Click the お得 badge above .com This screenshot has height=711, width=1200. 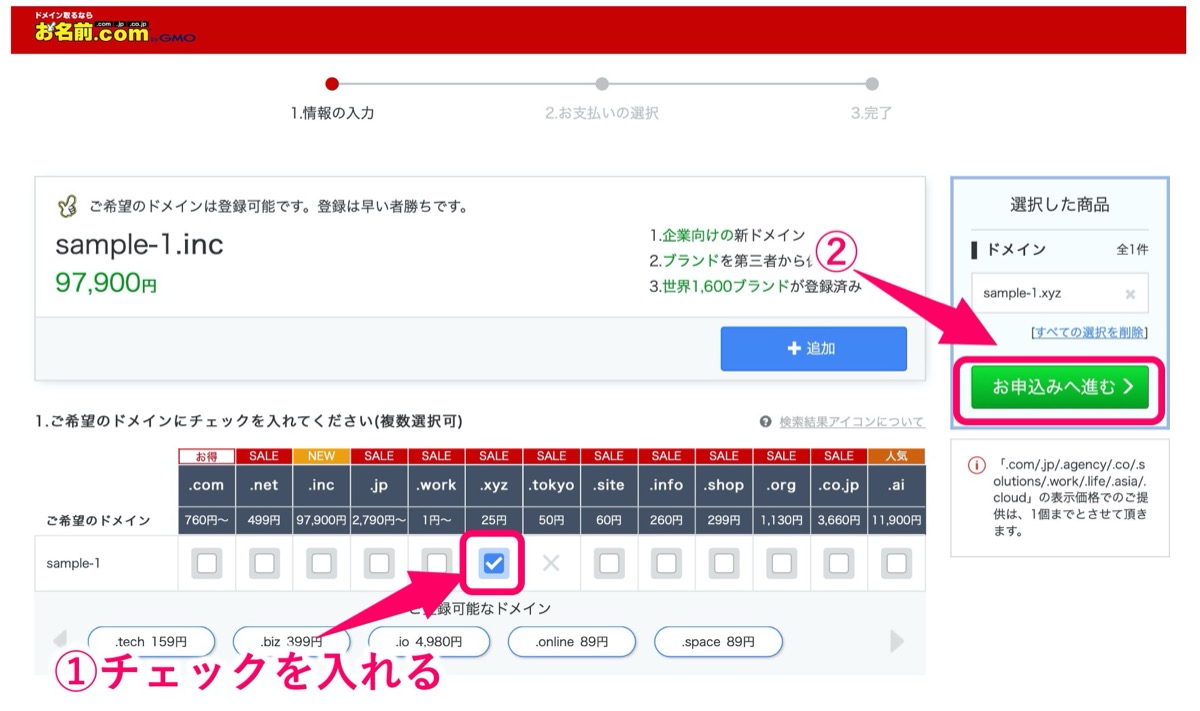pyautogui.click(x=207, y=456)
